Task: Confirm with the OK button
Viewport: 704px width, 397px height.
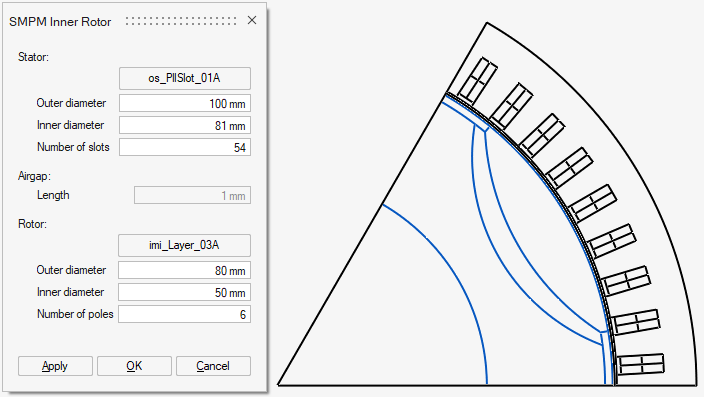Action: point(134,366)
